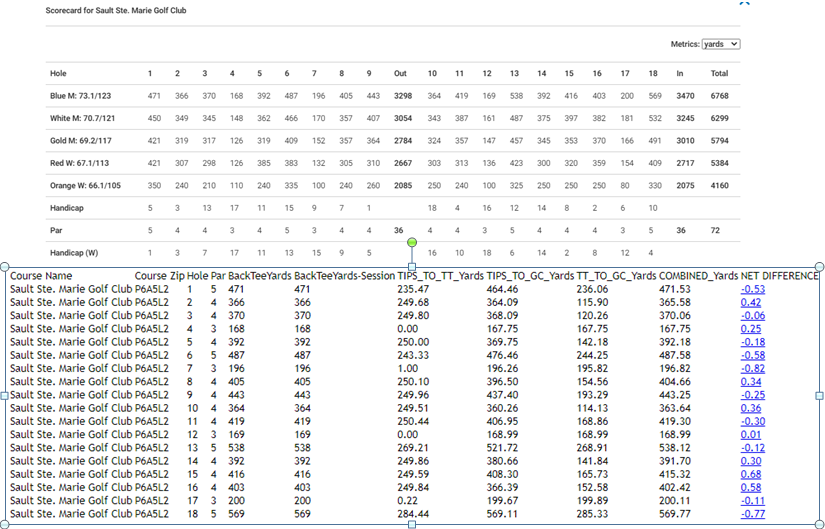The image size is (825, 529).
Task: Click the green rotation handle above the table
Action: tap(412, 242)
